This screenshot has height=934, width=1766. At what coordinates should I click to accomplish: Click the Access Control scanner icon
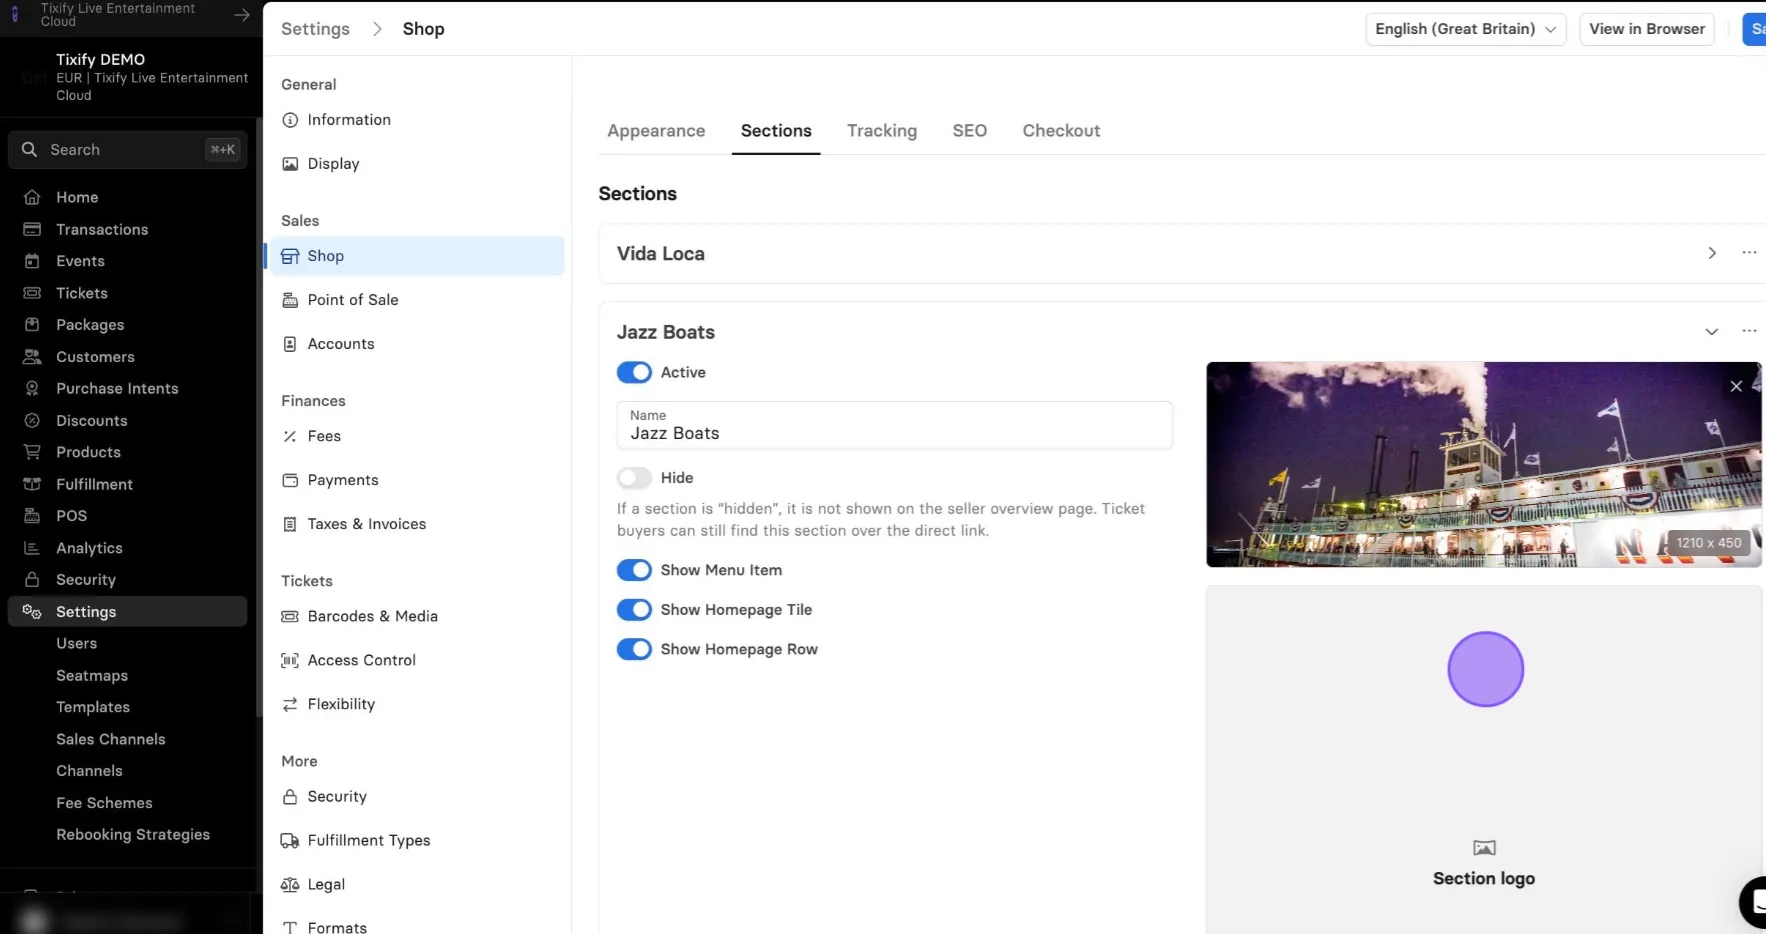(290, 660)
